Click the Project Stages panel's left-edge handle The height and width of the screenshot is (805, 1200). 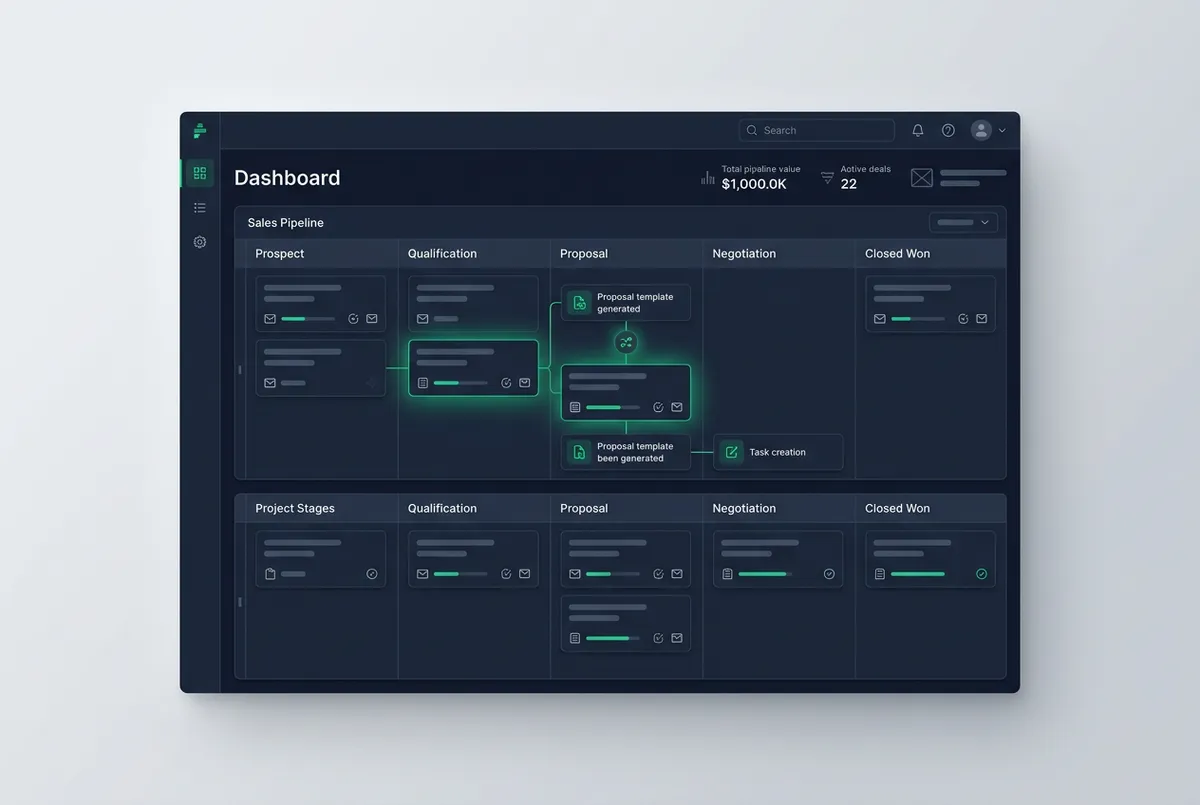(x=240, y=602)
